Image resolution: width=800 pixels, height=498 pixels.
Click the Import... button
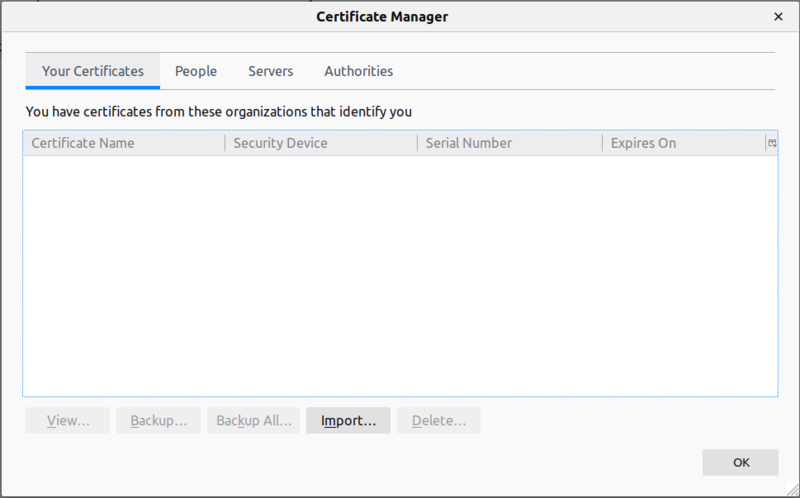click(348, 421)
